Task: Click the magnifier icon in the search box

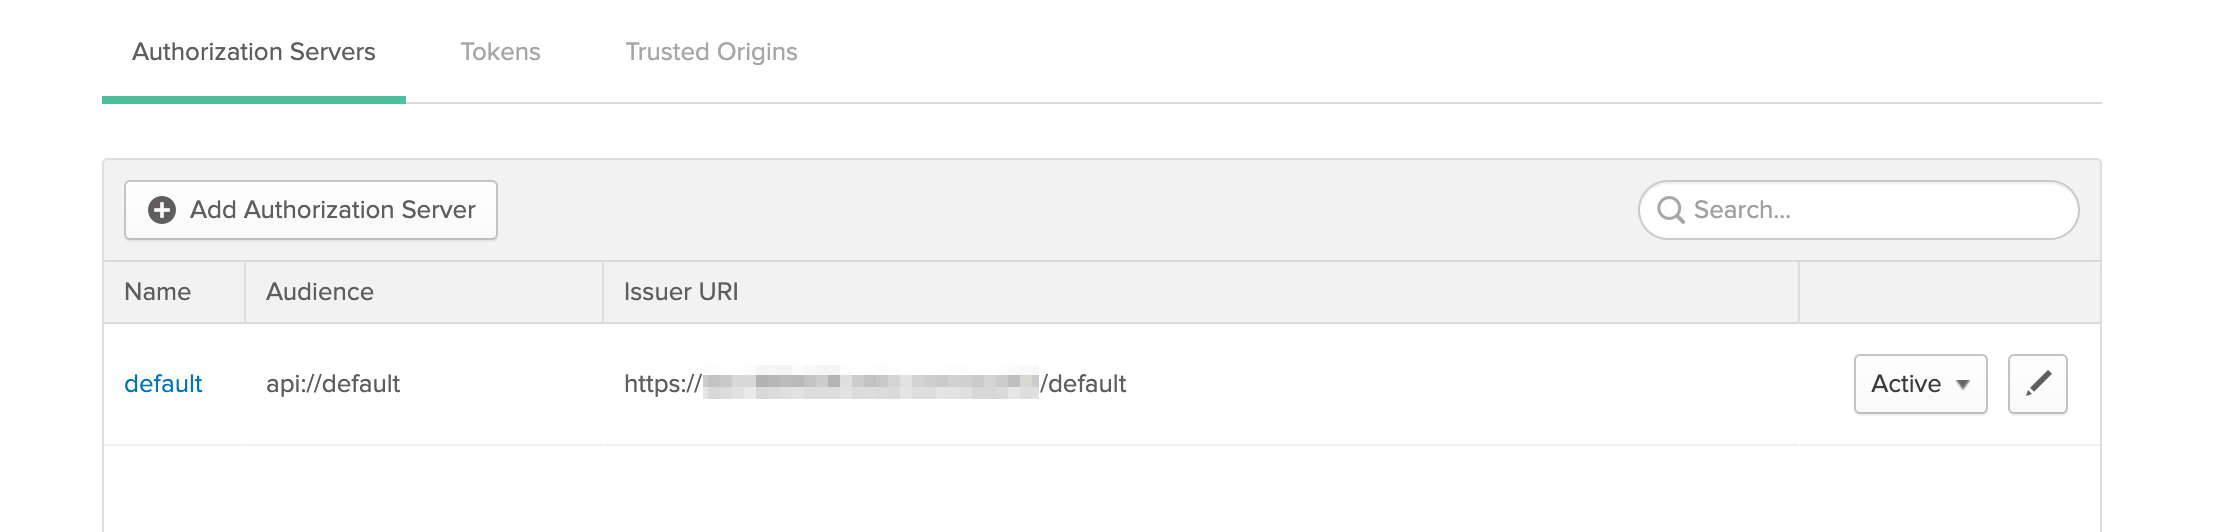Action: 1670,210
